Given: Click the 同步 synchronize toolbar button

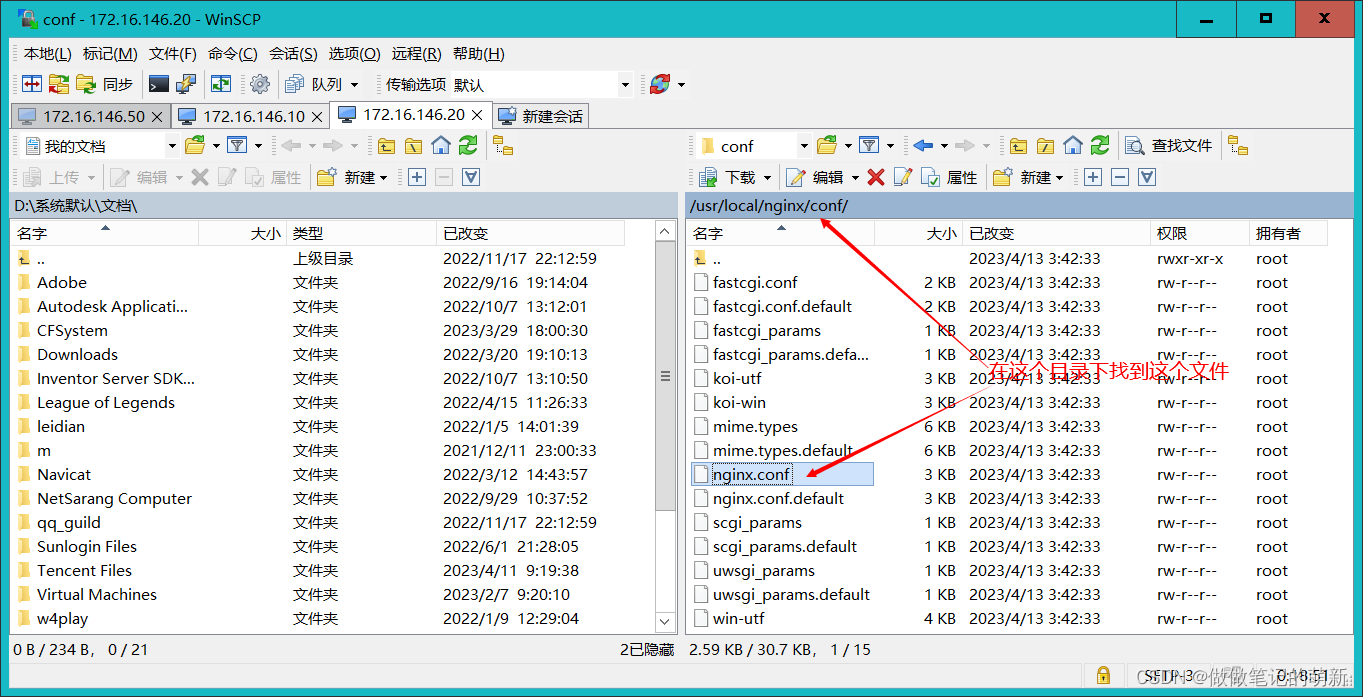Looking at the screenshot, I should [105, 84].
